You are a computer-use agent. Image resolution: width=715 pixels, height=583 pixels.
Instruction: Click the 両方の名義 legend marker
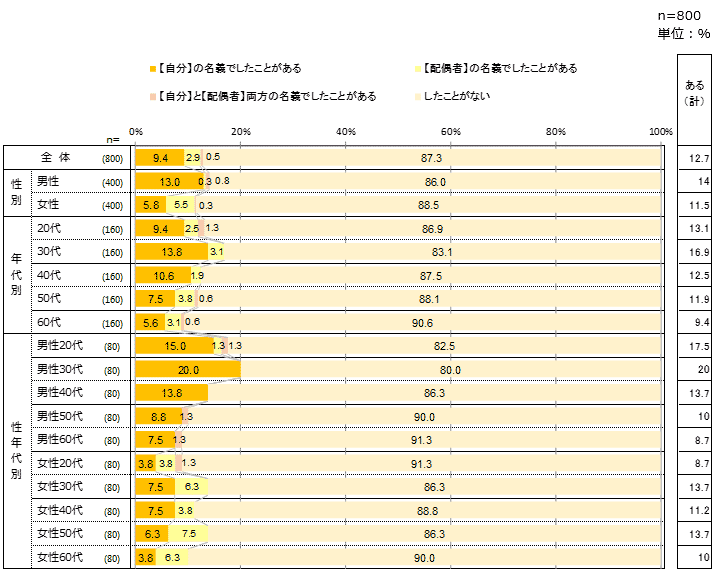152,97
